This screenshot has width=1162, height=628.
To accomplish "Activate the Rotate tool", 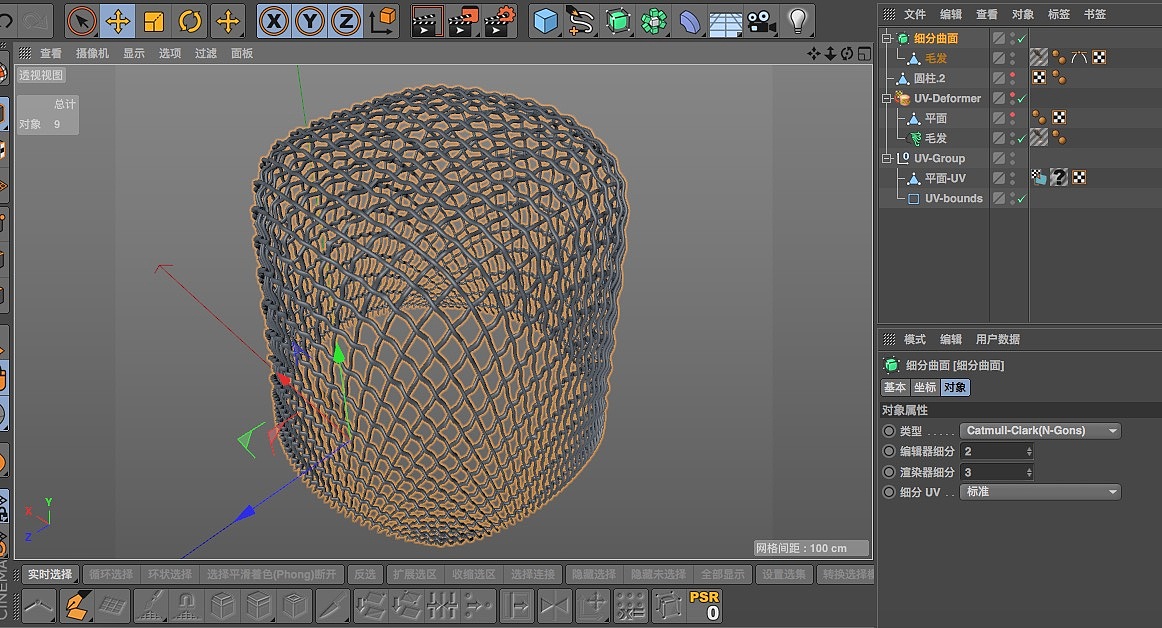I will coord(190,21).
